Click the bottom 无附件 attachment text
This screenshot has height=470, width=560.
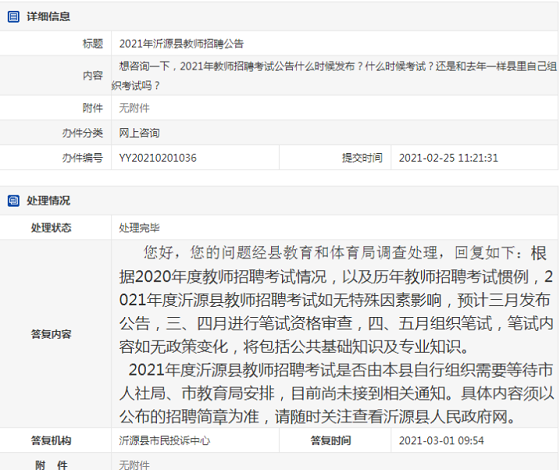(134, 465)
